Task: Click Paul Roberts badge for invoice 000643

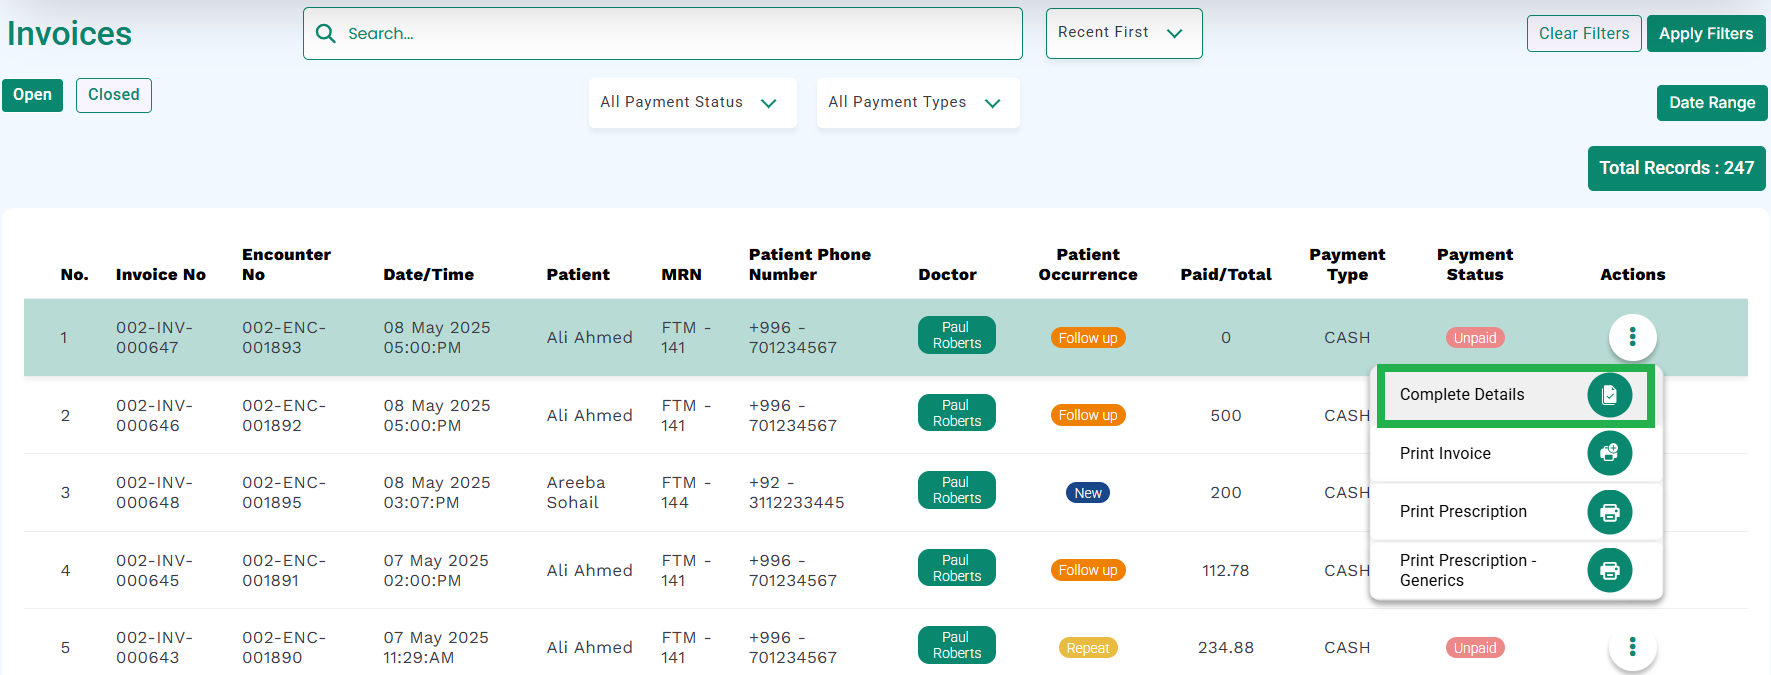Action: tap(957, 645)
